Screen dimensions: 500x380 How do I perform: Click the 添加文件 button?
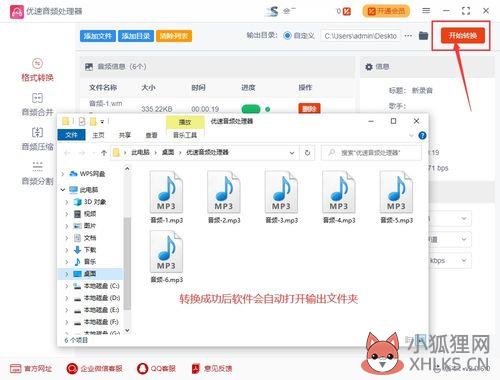tap(98, 36)
